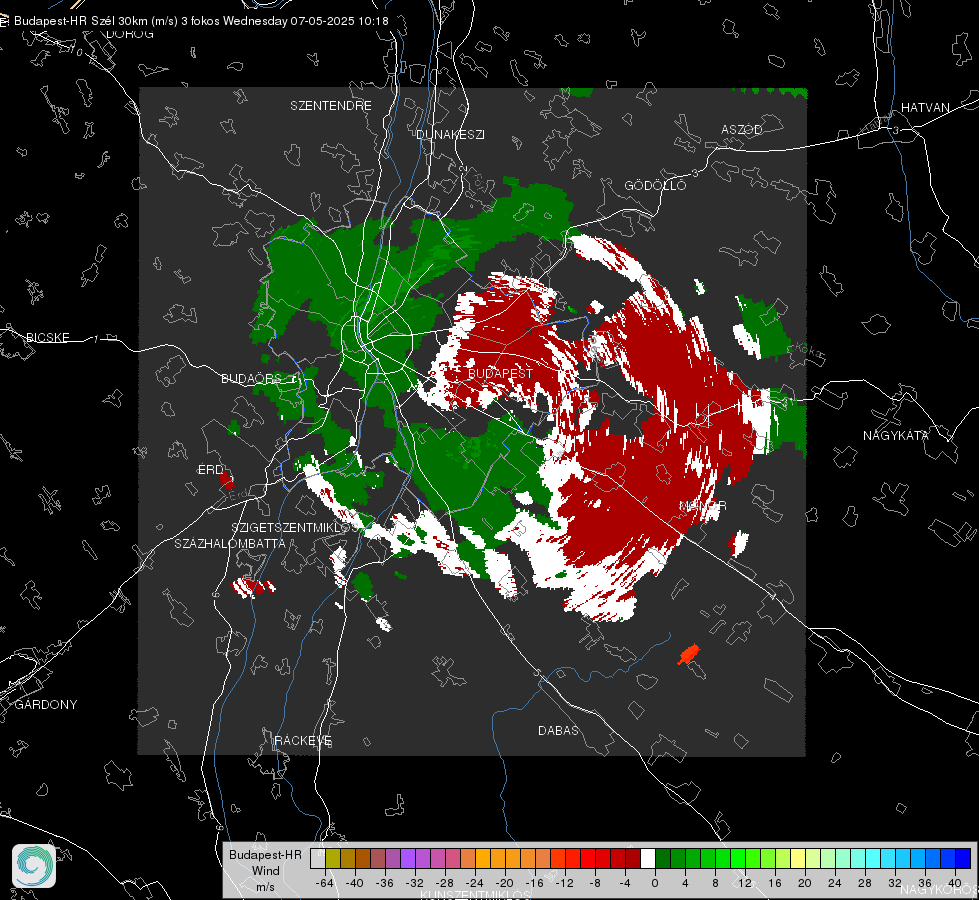Click the '-24' value on legend scale

(x=475, y=883)
